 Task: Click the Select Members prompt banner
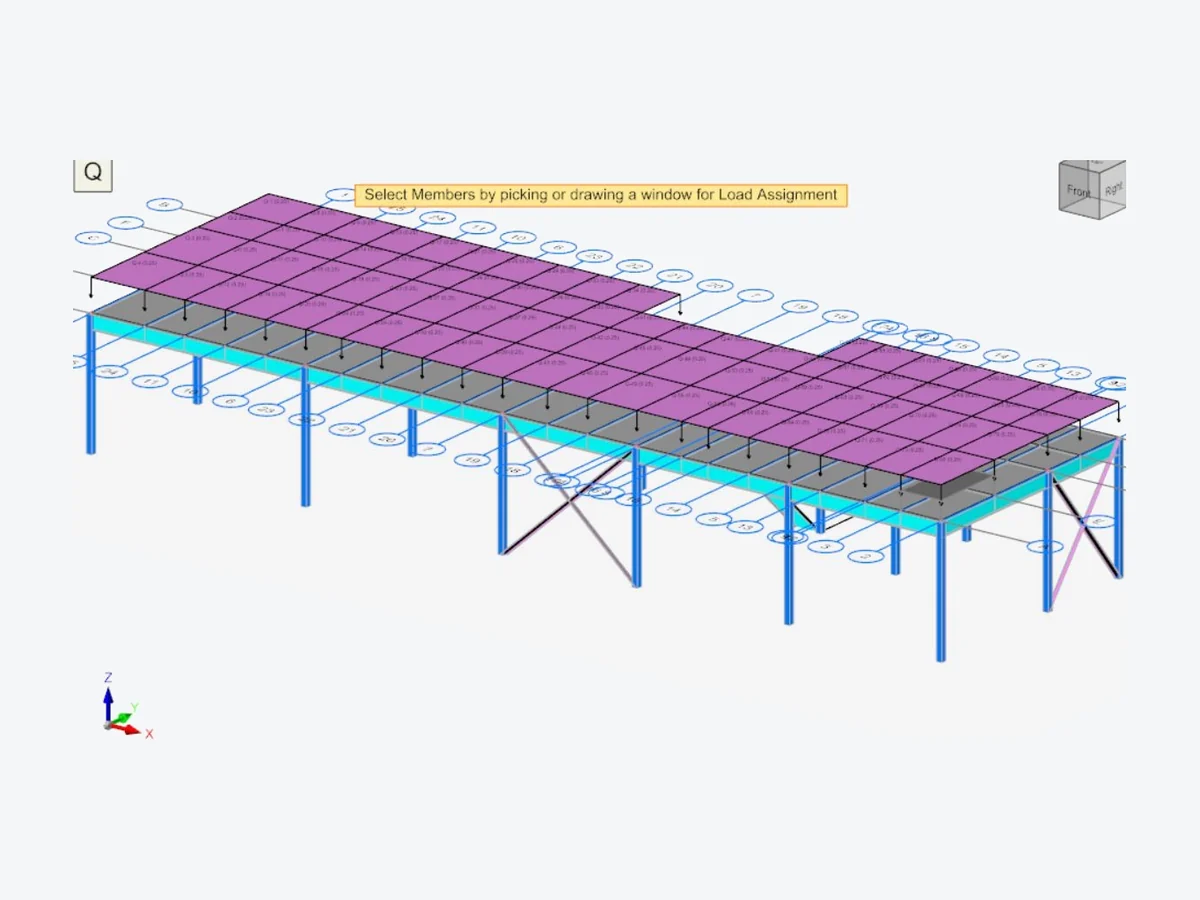(x=601, y=195)
